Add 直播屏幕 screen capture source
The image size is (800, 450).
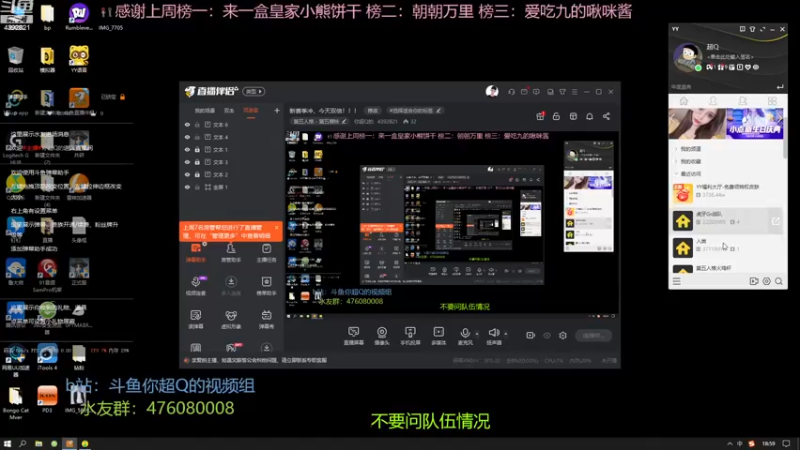point(354,336)
